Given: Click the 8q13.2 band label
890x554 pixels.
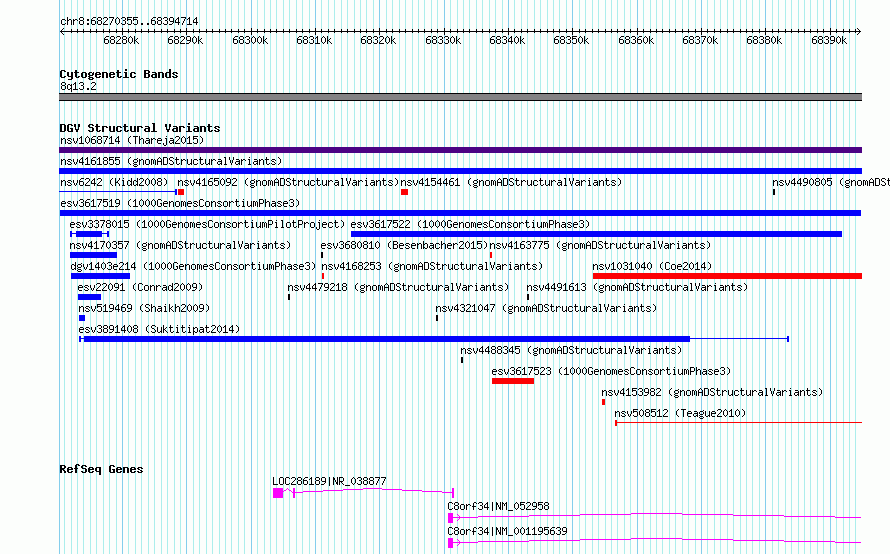Looking at the screenshot, I should point(78,86).
